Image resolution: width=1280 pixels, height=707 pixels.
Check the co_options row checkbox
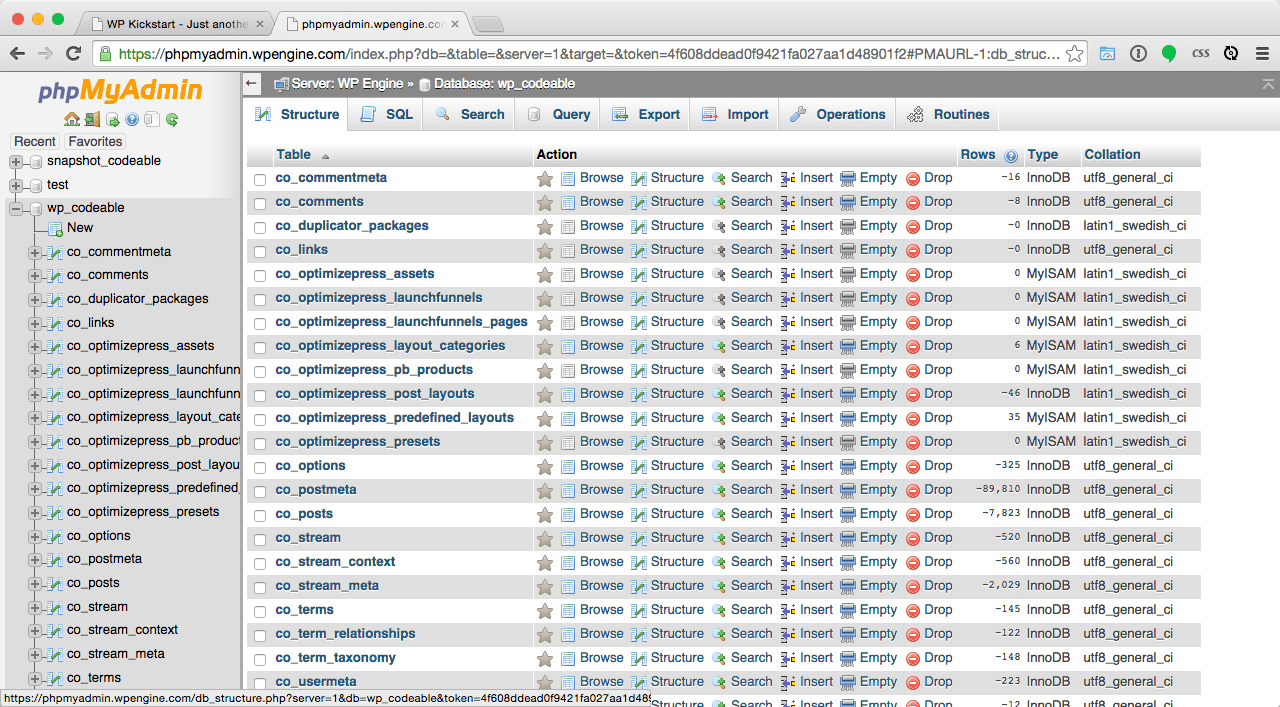260,468
